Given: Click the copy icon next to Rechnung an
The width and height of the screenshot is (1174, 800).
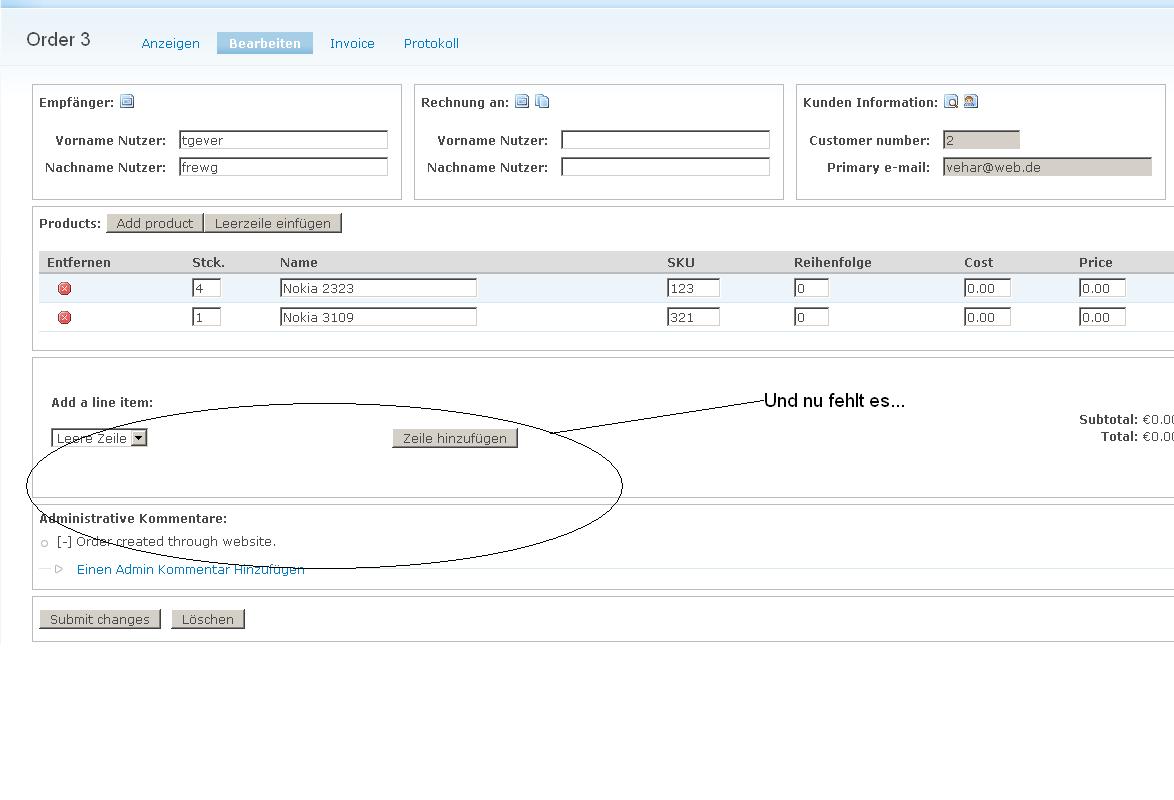Looking at the screenshot, I should (x=542, y=101).
